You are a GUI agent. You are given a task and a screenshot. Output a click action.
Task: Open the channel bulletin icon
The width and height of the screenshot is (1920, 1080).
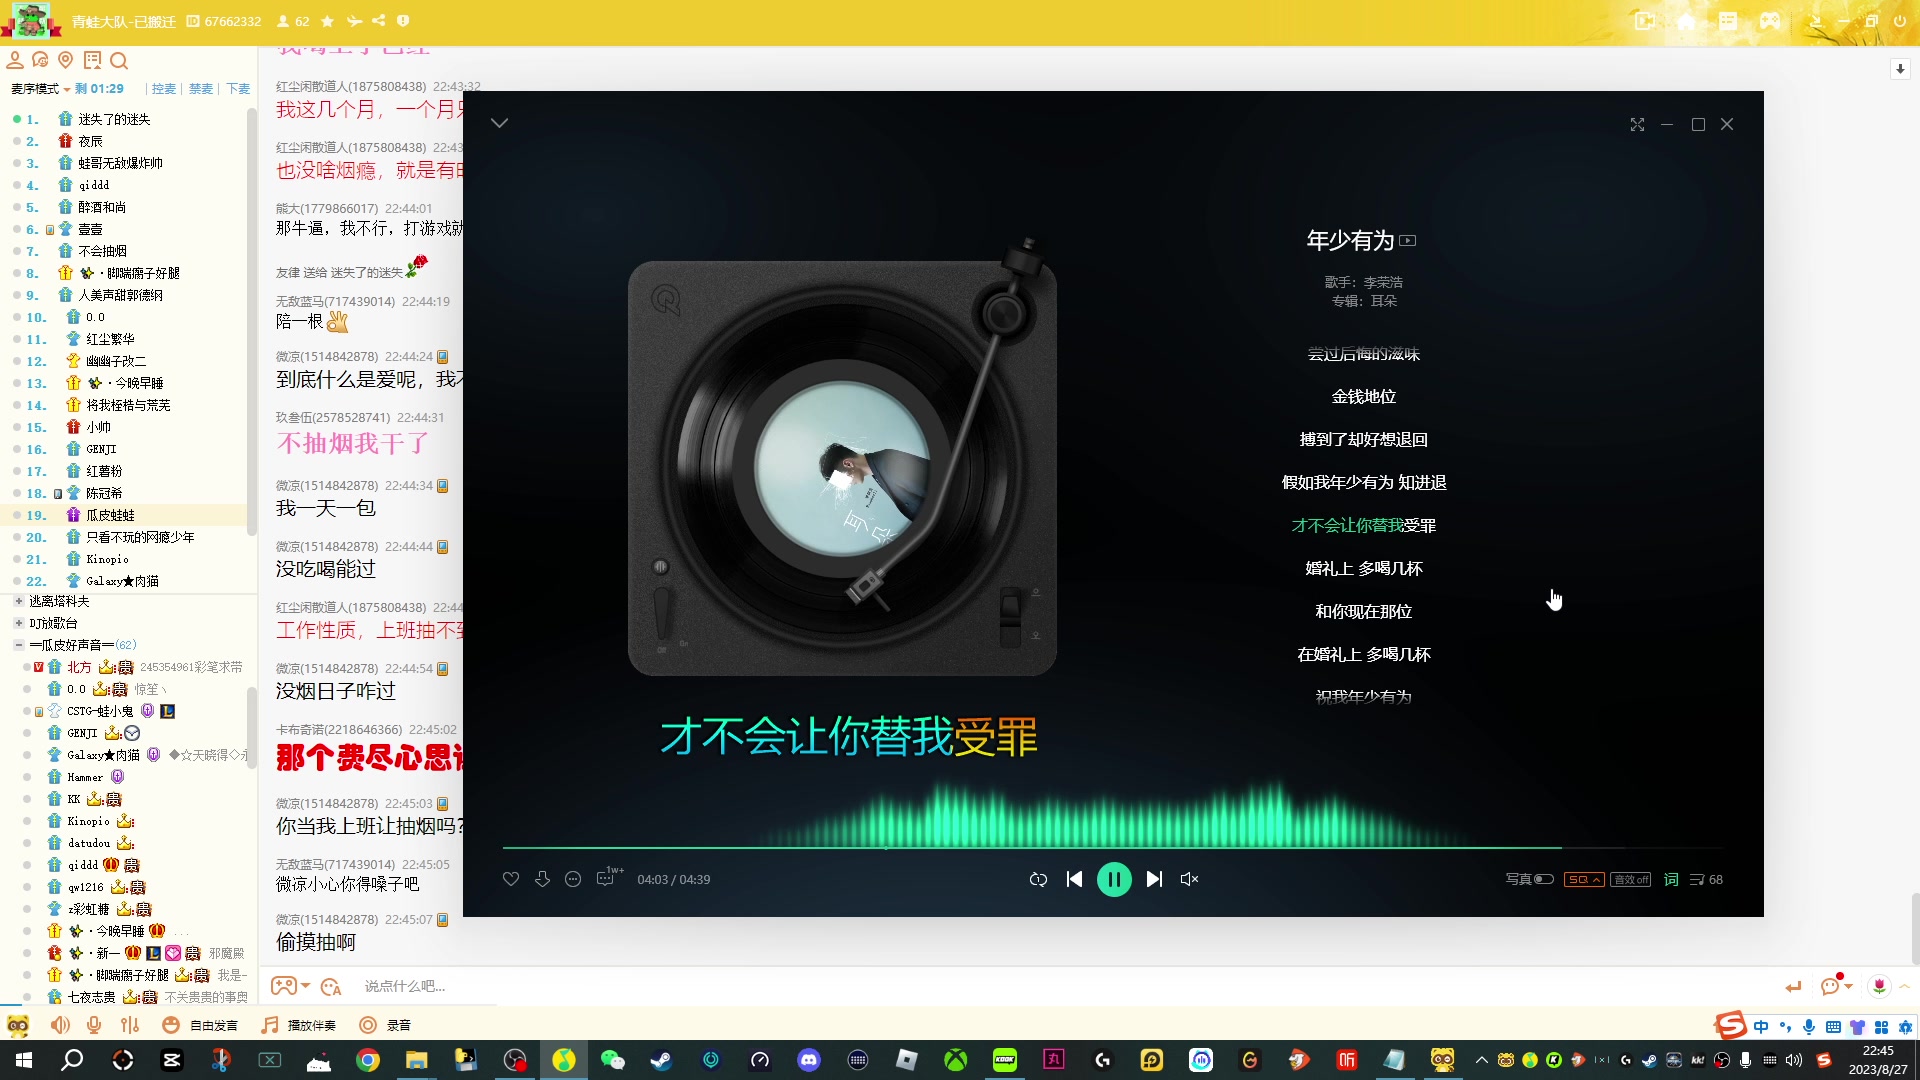(92, 60)
